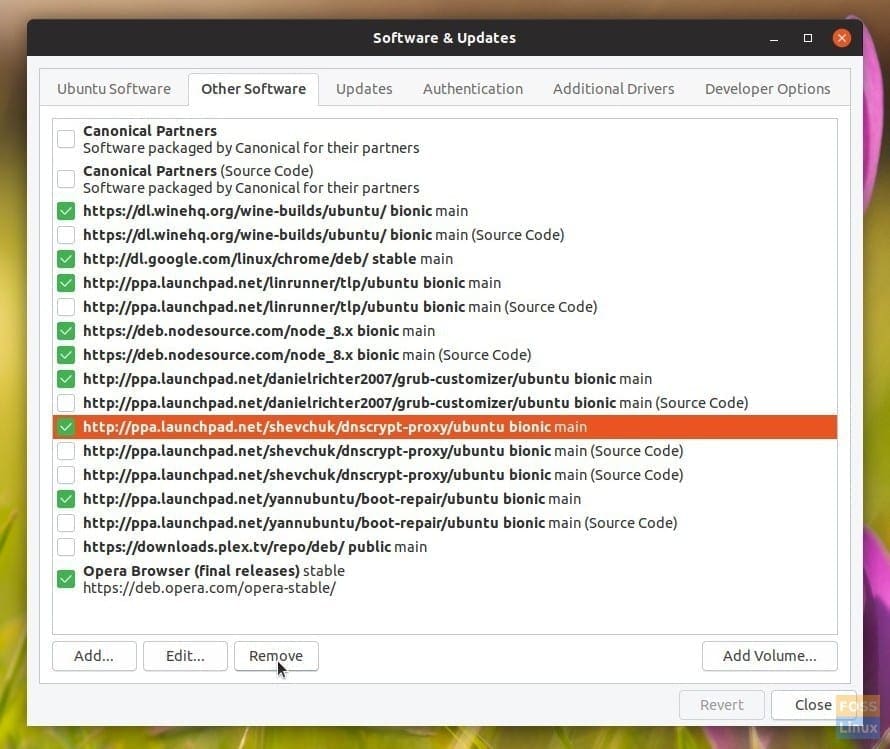Viewport: 890px width, 749px height.
Task: Uncheck the grub-customizer binary main checkbox
Action: pos(66,378)
